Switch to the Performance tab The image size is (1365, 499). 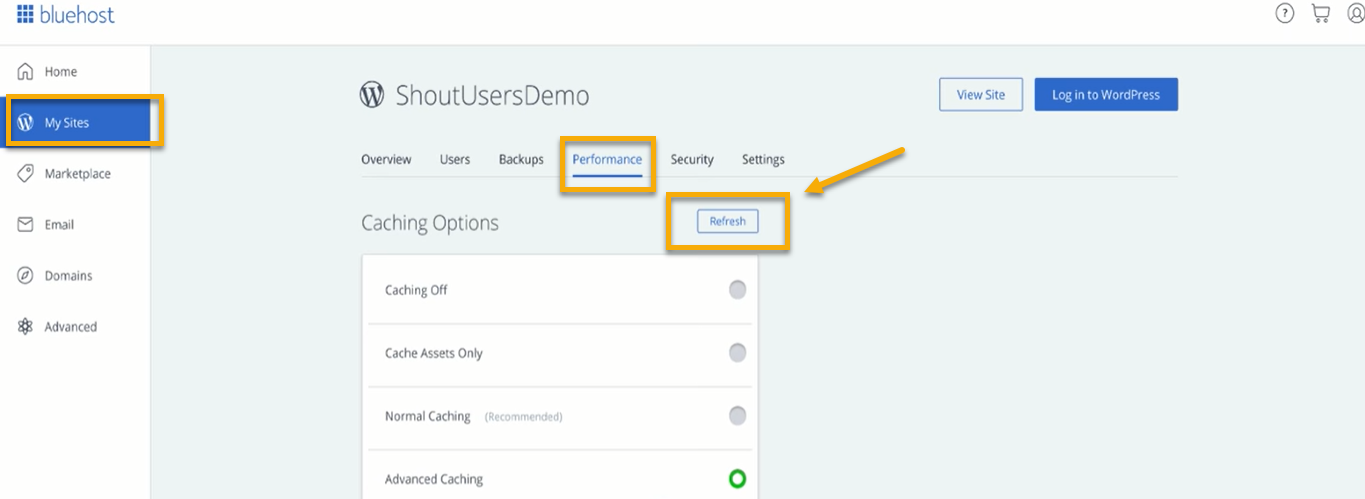(607, 159)
